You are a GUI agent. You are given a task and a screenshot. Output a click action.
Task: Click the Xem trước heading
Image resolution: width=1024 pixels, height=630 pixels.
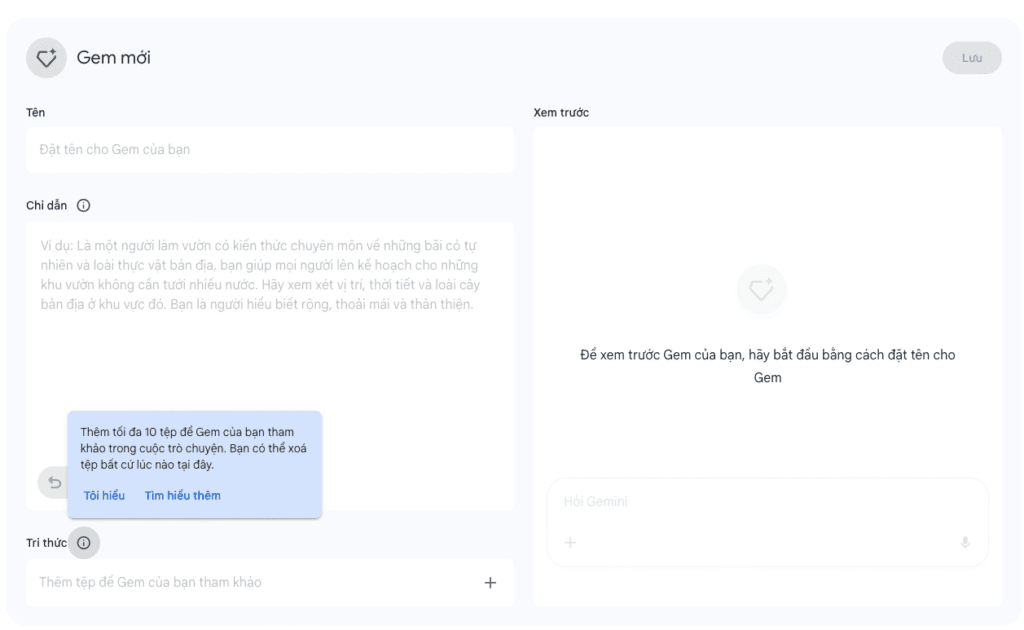pyautogui.click(x=561, y=113)
